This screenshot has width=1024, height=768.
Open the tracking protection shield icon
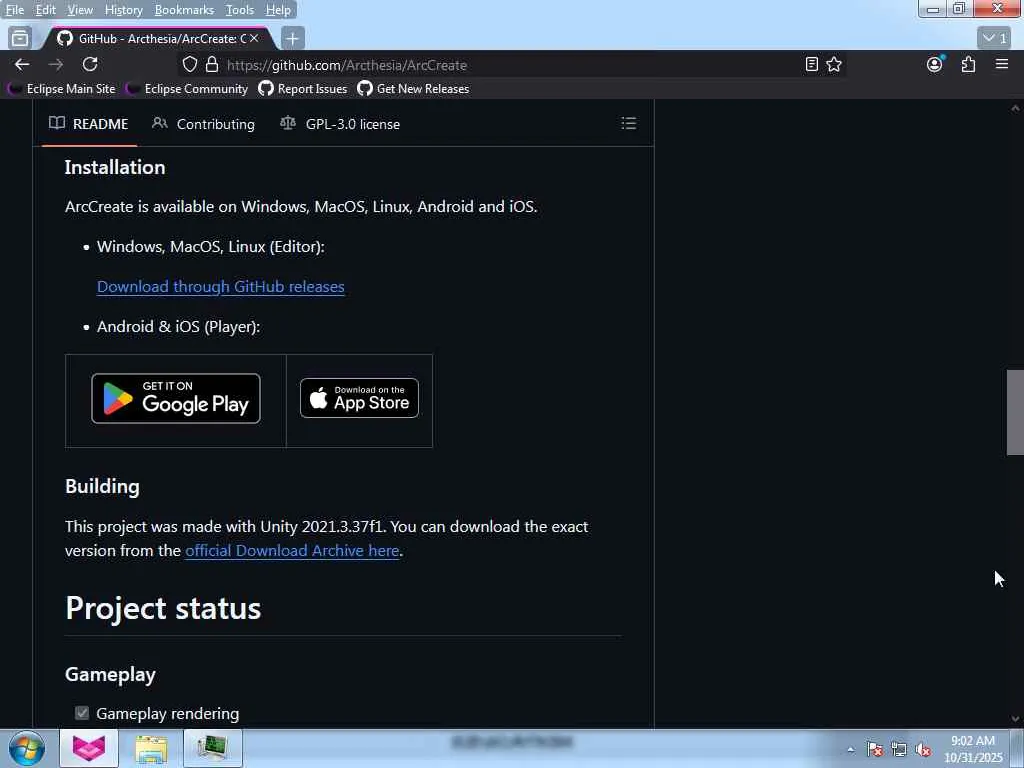[189, 64]
